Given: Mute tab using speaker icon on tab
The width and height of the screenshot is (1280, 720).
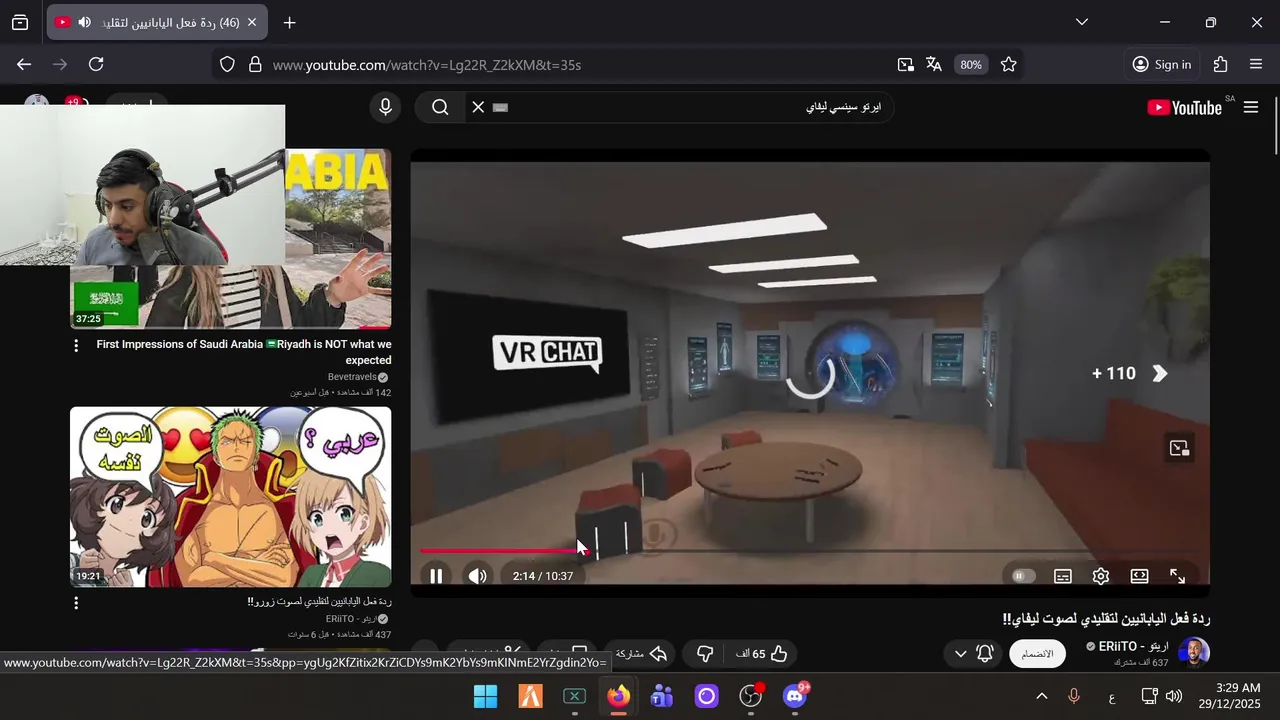Looking at the screenshot, I should click(x=84, y=22).
